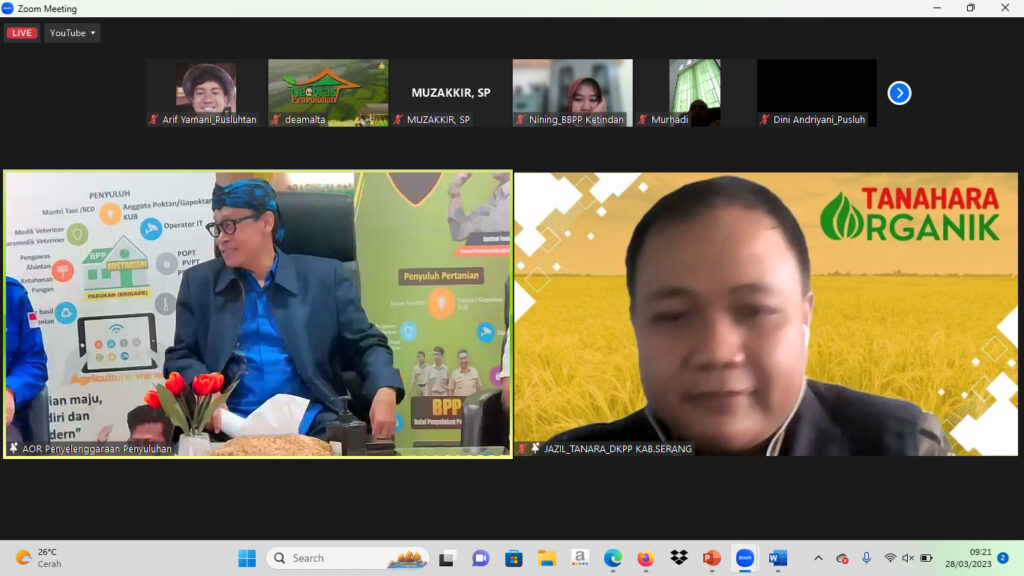1024x576 pixels.
Task: Click muted mic icon beside deamalta
Action: tap(276, 120)
